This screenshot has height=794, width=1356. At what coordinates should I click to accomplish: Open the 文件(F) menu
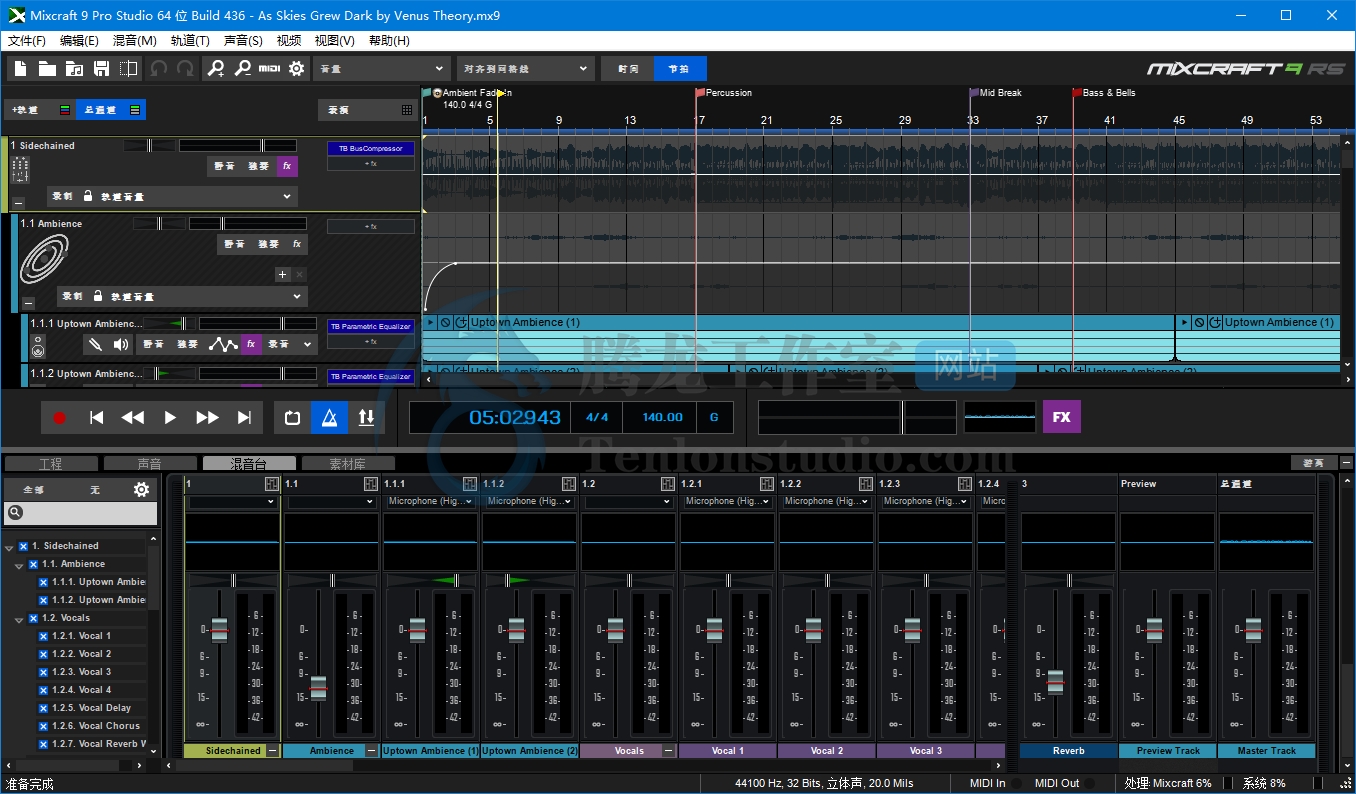(27, 41)
